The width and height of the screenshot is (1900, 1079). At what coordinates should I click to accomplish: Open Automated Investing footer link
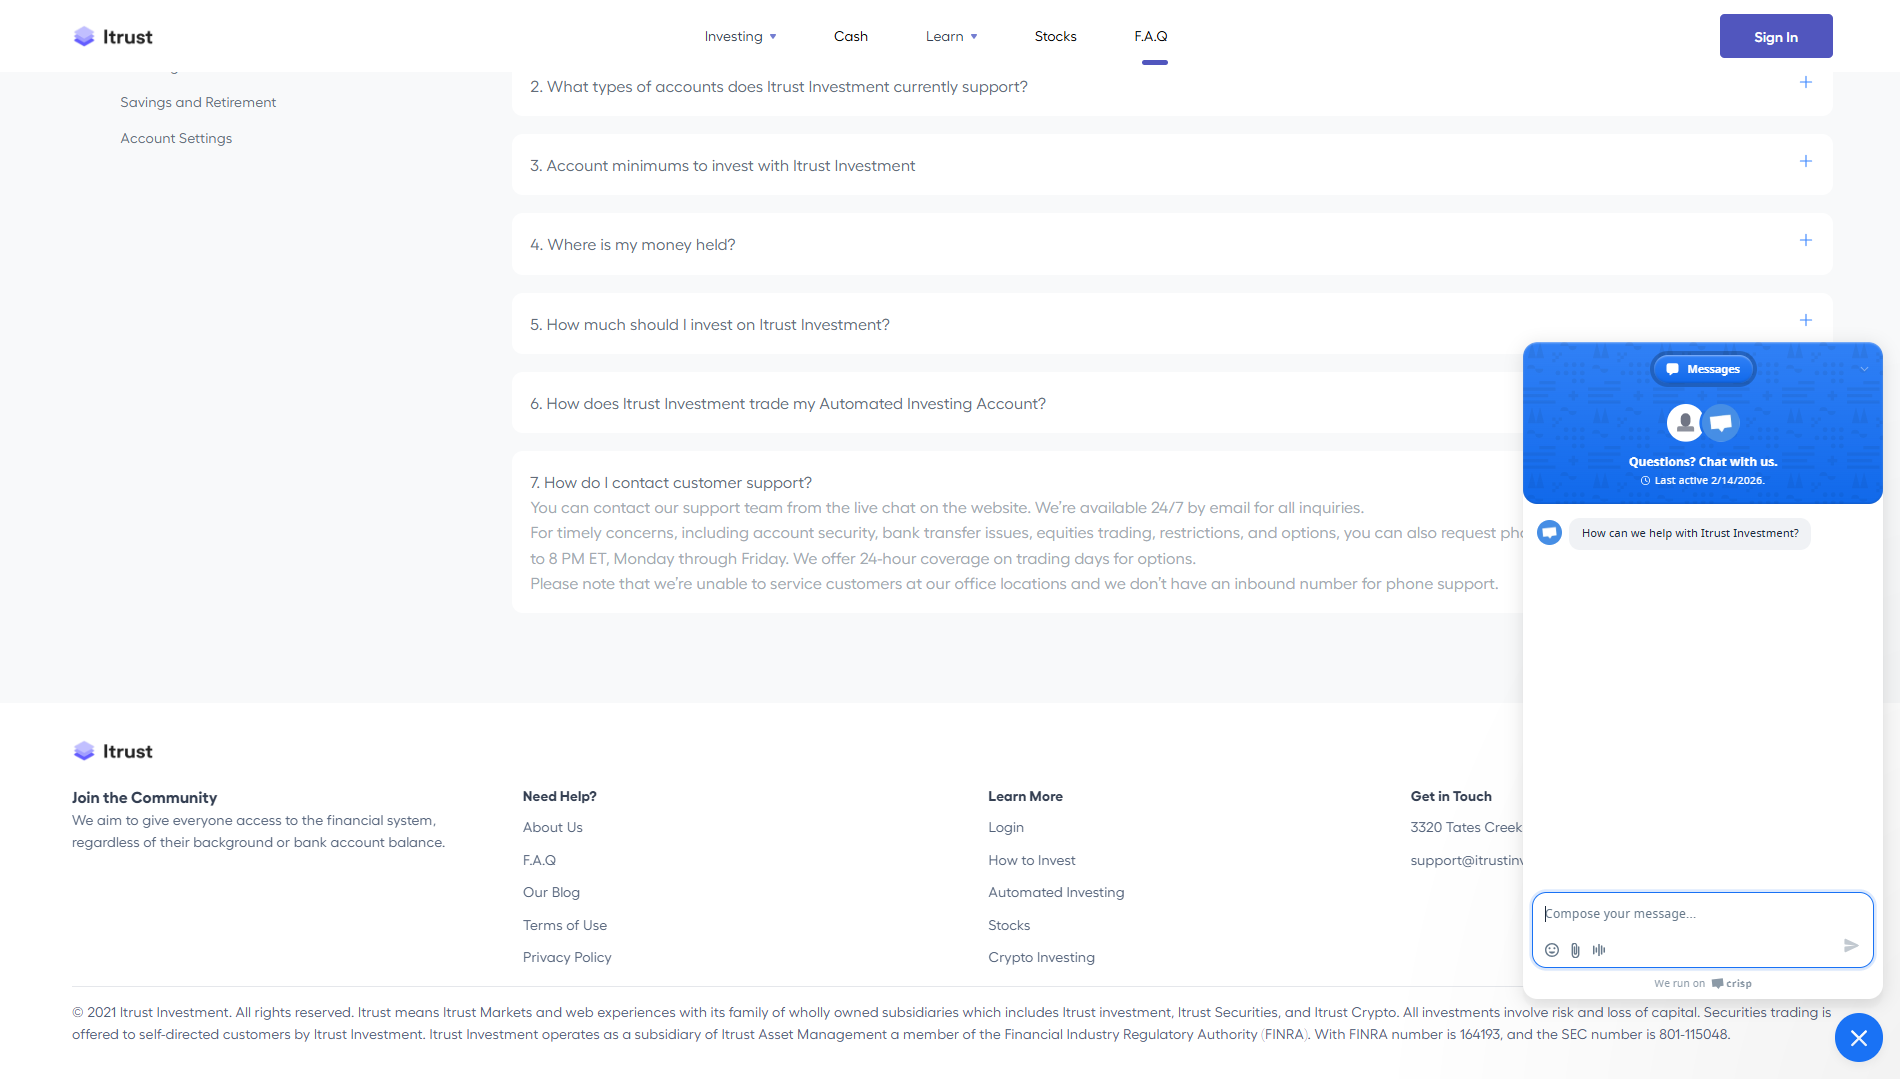coord(1056,892)
